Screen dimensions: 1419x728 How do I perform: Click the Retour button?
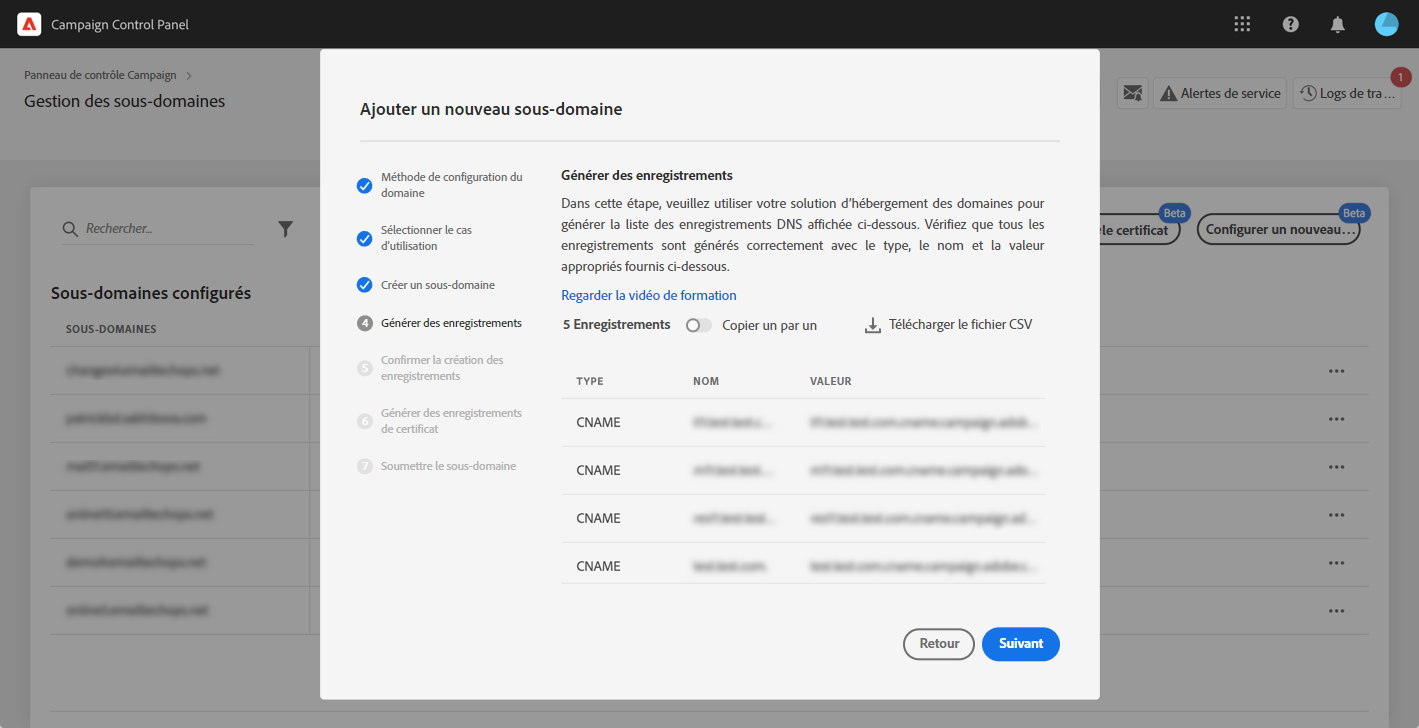tap(938, 644)
